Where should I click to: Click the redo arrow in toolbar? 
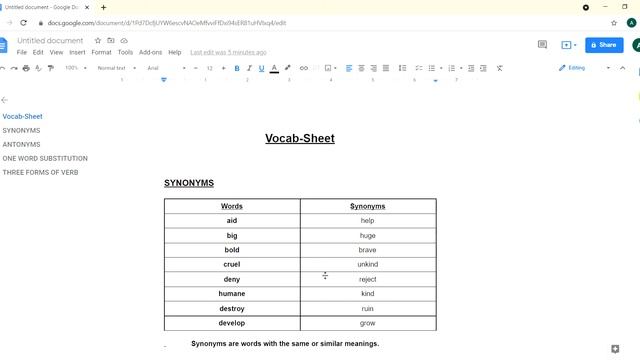click(14, 68)
